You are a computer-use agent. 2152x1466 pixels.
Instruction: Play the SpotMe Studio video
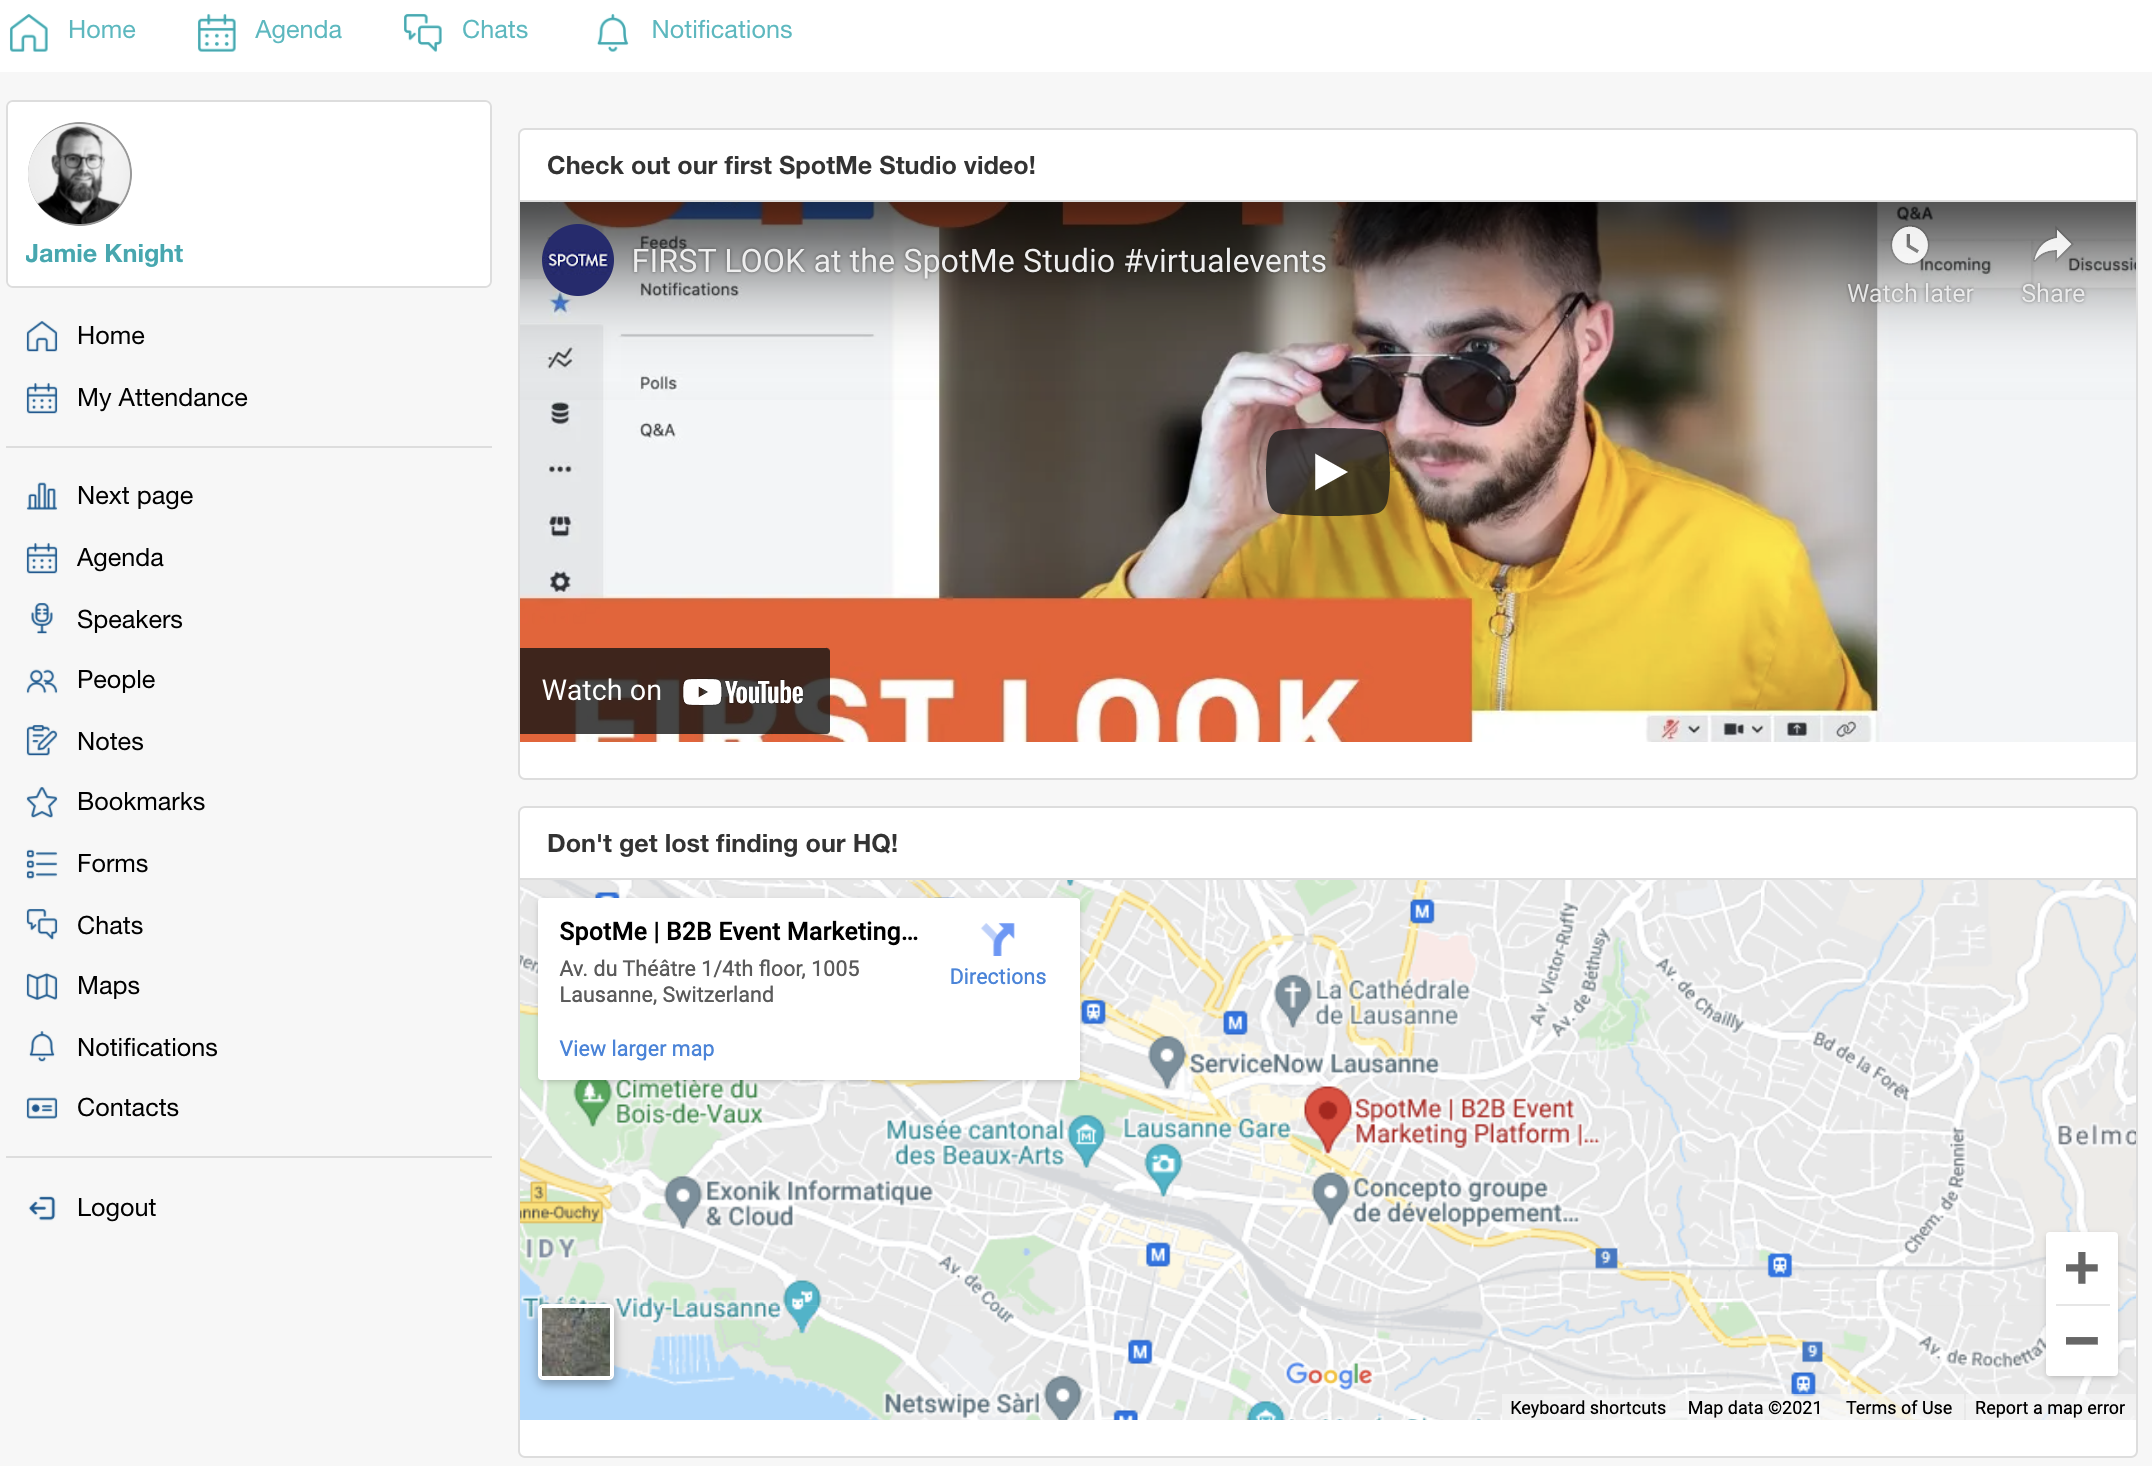click(1327, 472)
